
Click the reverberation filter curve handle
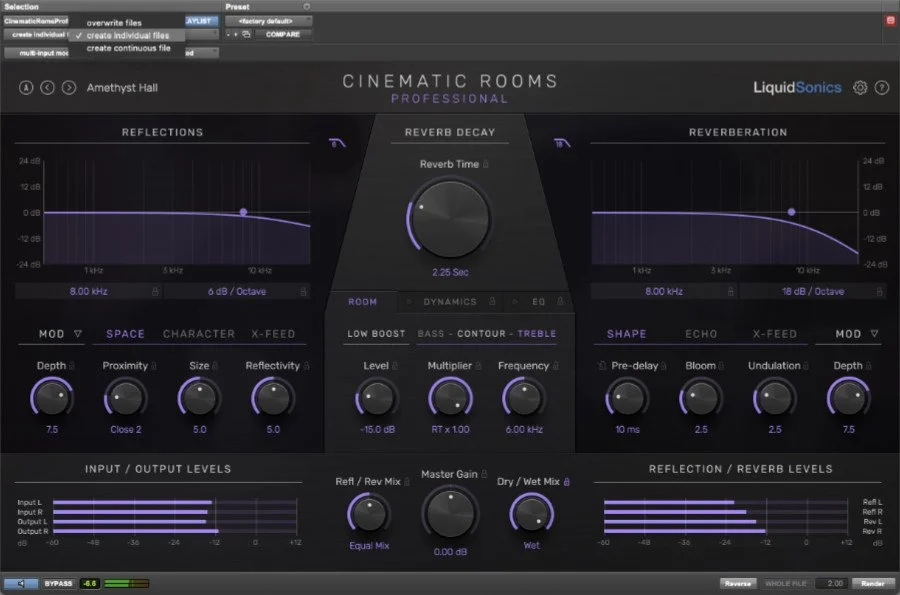(x=792, y=212)
